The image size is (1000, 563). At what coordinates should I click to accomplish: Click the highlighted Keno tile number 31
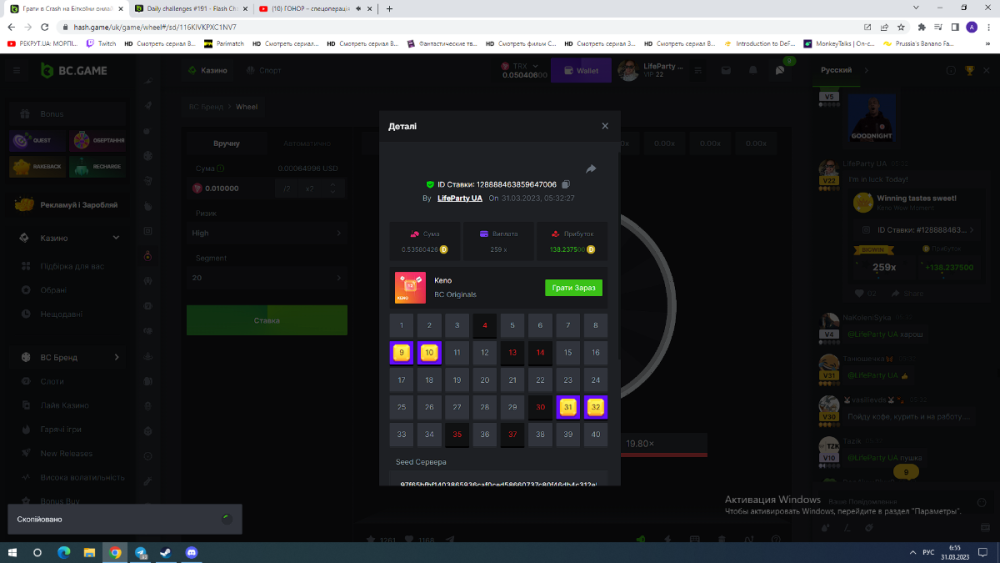tap(568, 407)
